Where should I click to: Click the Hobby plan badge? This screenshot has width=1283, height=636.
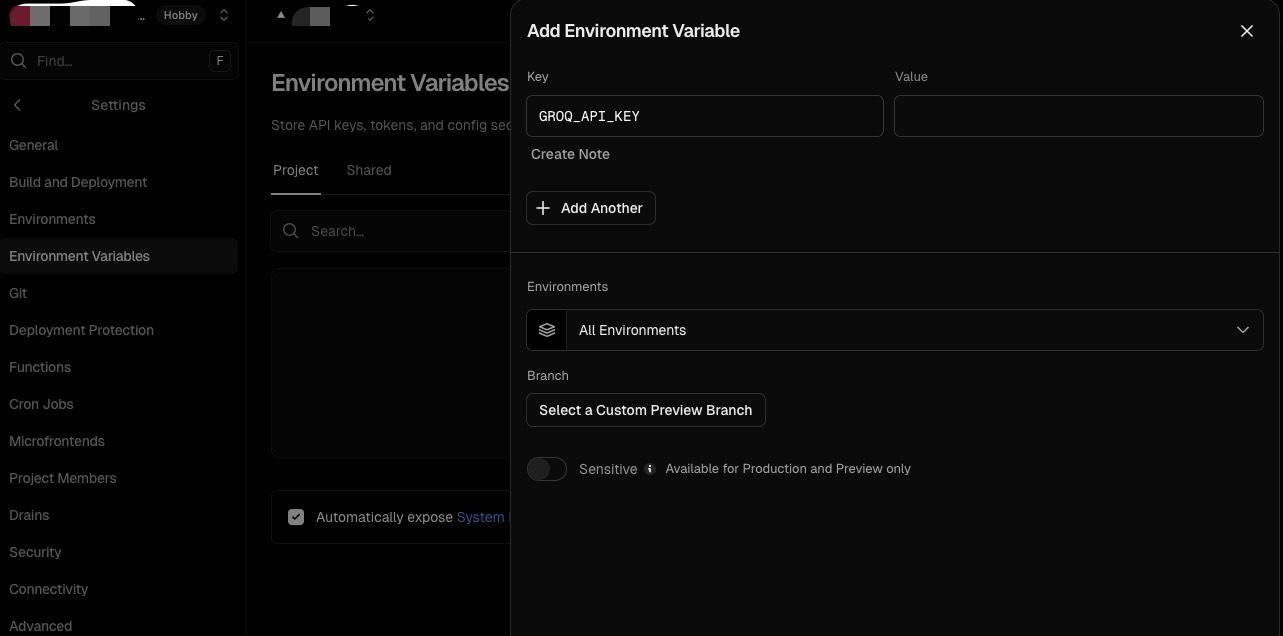click(x=181, y=15)
